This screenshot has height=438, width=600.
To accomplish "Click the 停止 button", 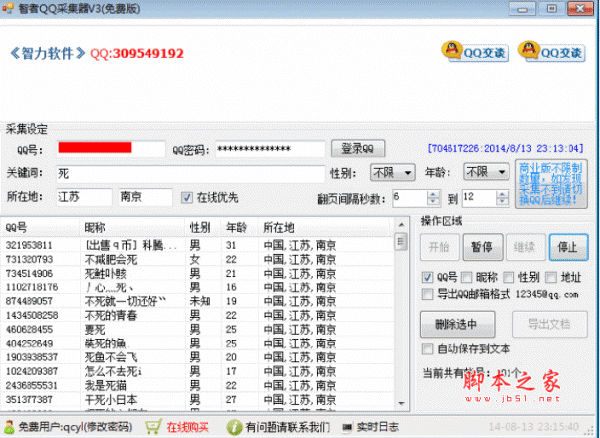I will (x=569, y=247).
